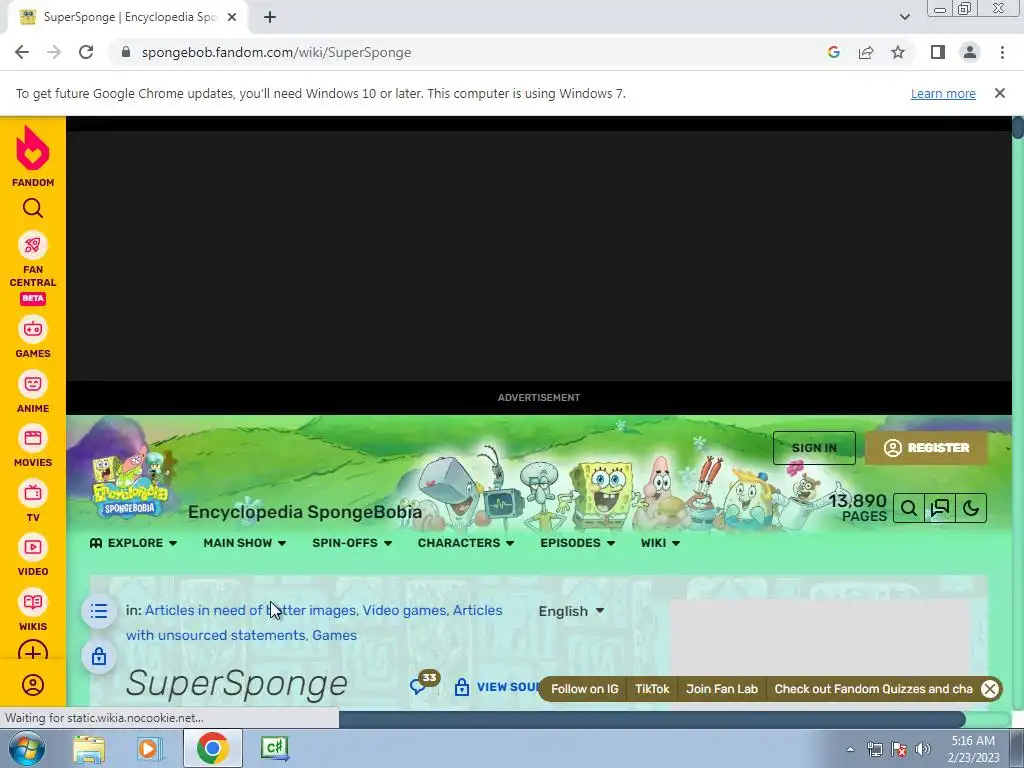The width and height of the screenshot is (1024, 768).
Task: Click TikTok link in banner
Action: point(652,689)
